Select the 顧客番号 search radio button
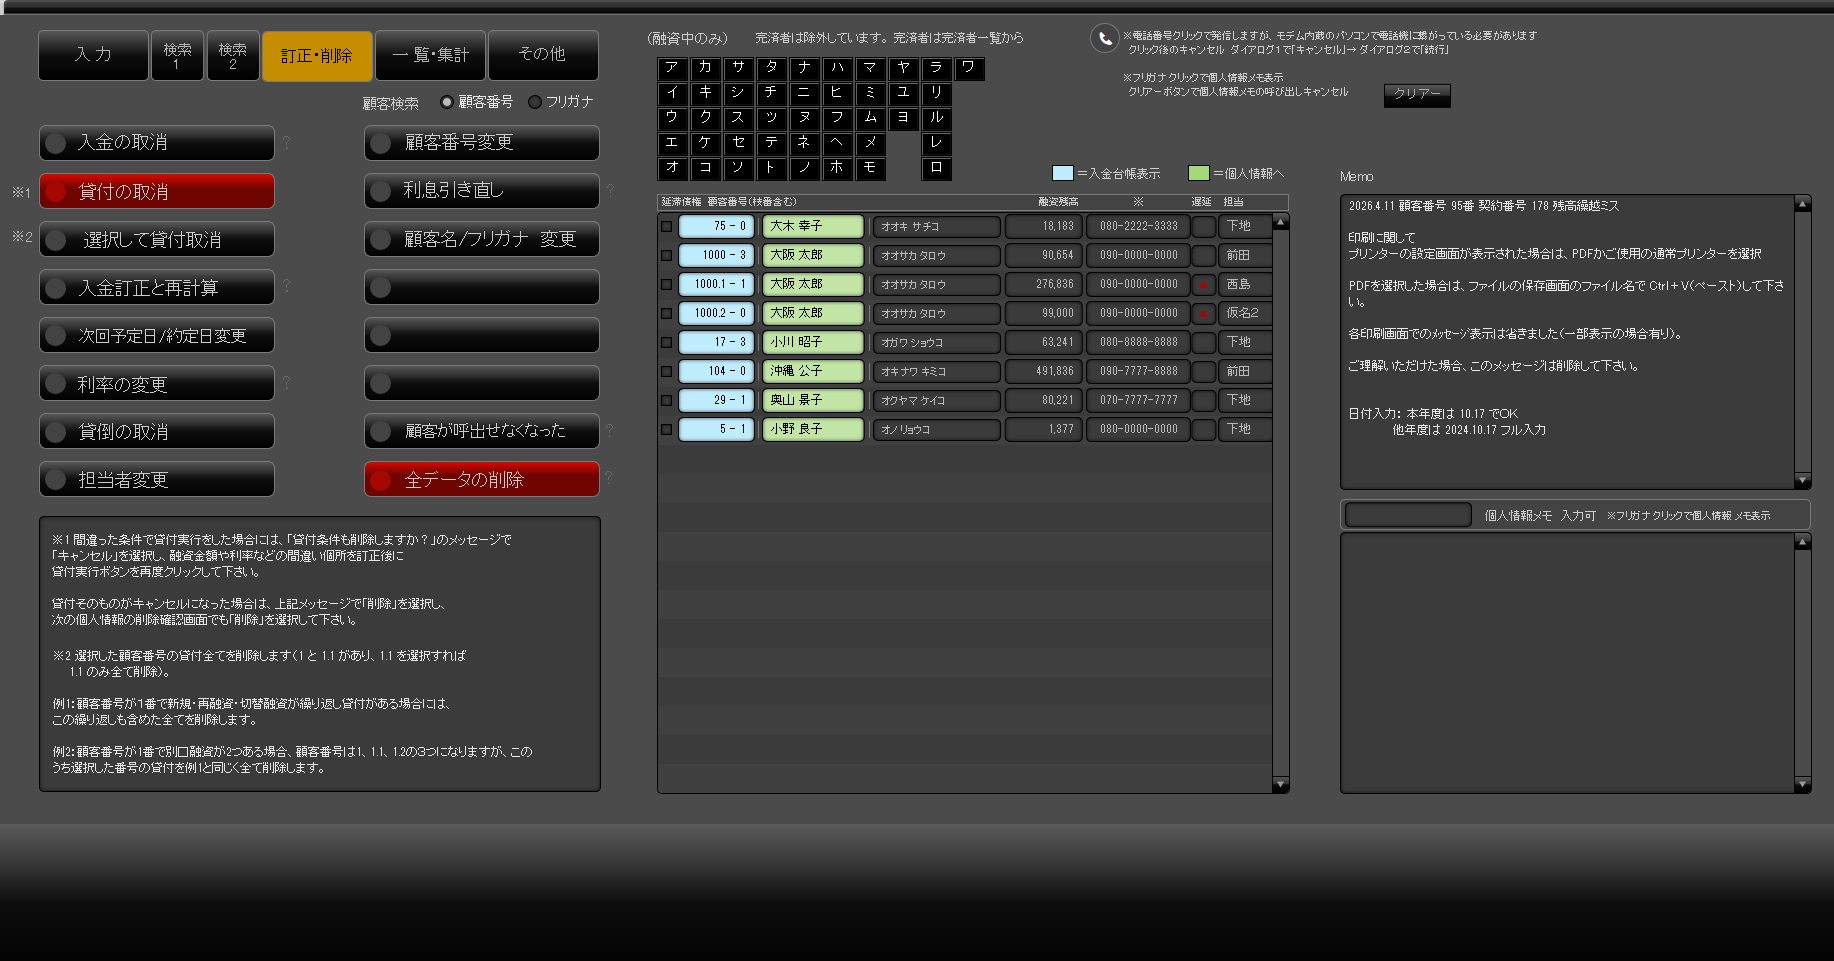Viewport: 1834px width, 961px height. 447,102
